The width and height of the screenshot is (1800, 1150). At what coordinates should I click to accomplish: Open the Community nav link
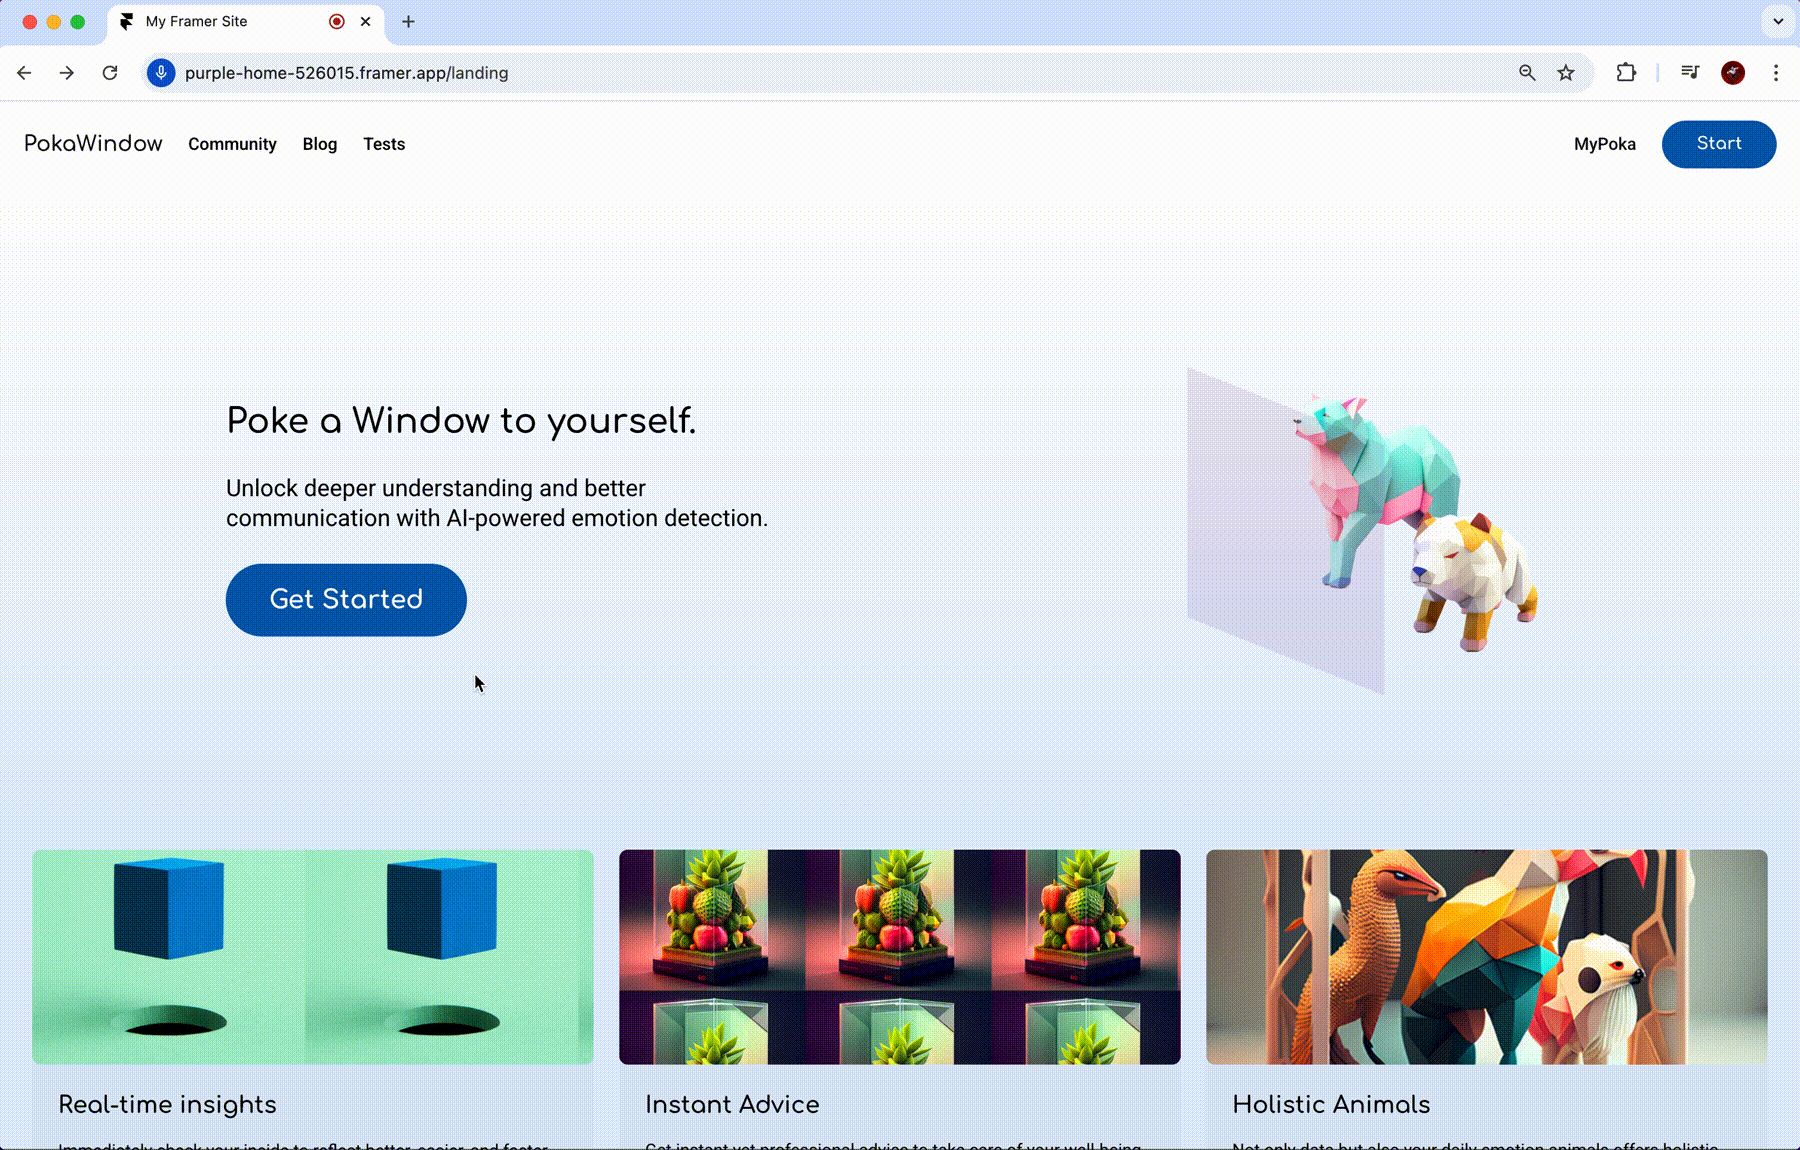(232, 144)
